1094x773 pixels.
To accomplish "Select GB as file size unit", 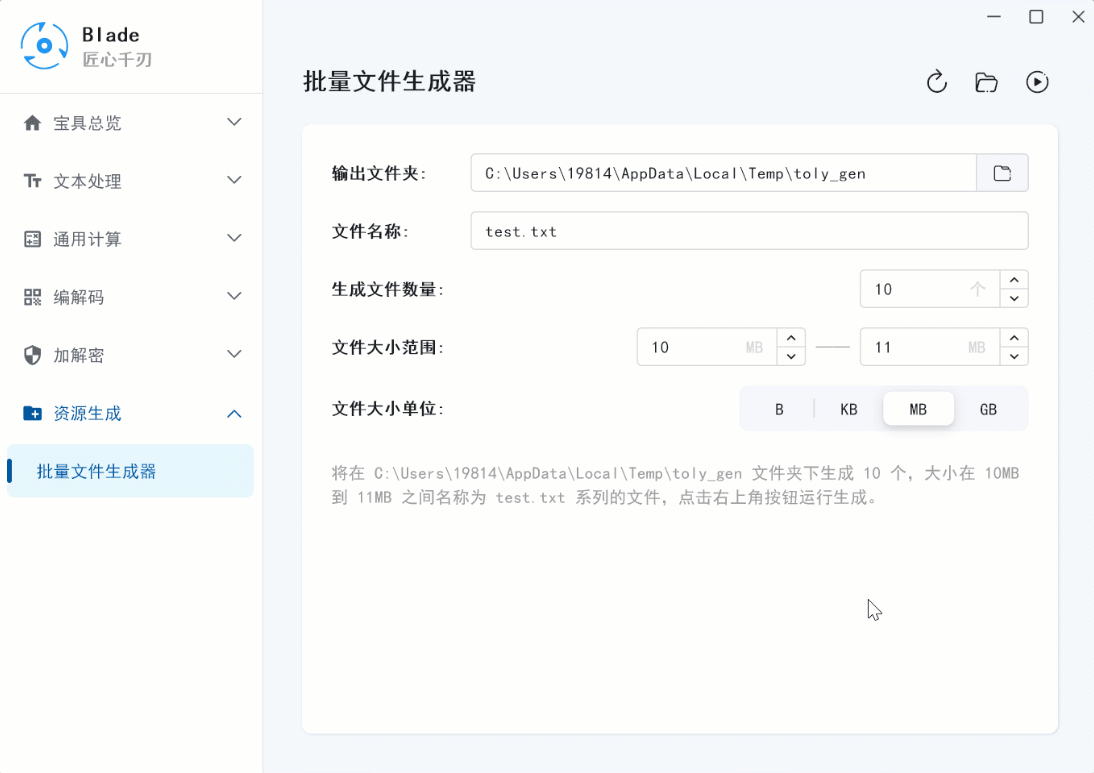I will (988, 409).
